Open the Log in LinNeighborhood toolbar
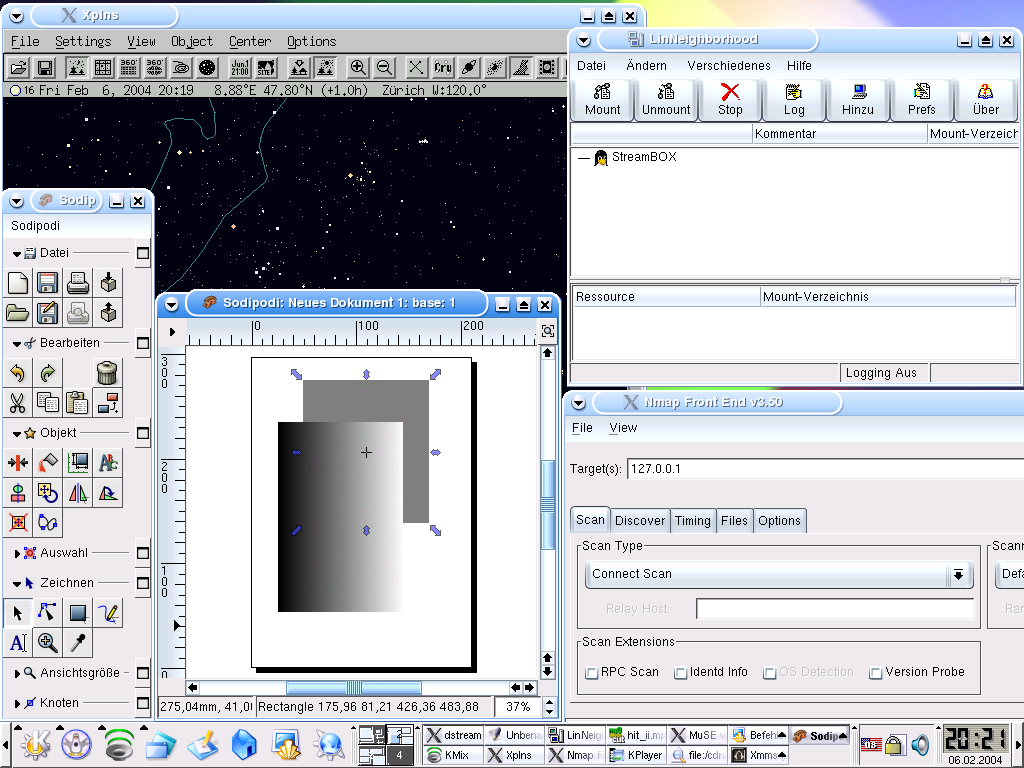The image size is (1024, 768). click(x=794, y=100)
